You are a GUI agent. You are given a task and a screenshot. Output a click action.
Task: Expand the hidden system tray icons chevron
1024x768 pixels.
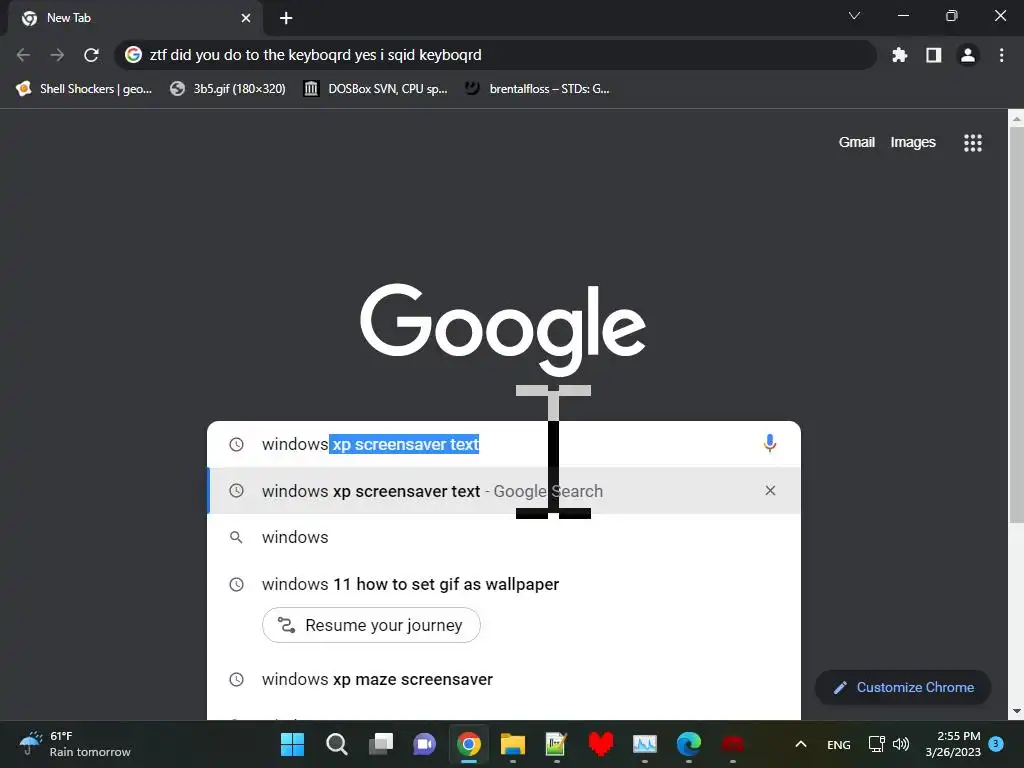click(801, 744)
